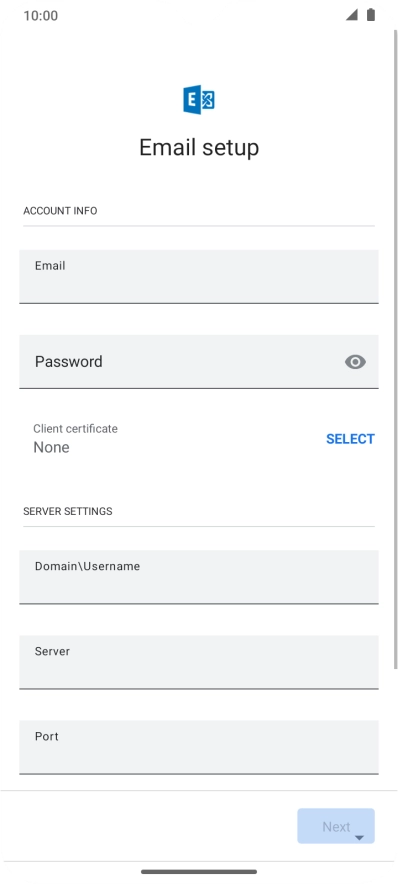398x884 pixels.
Task: Toggle password visibility eye icon
Action: coord(355,362)
